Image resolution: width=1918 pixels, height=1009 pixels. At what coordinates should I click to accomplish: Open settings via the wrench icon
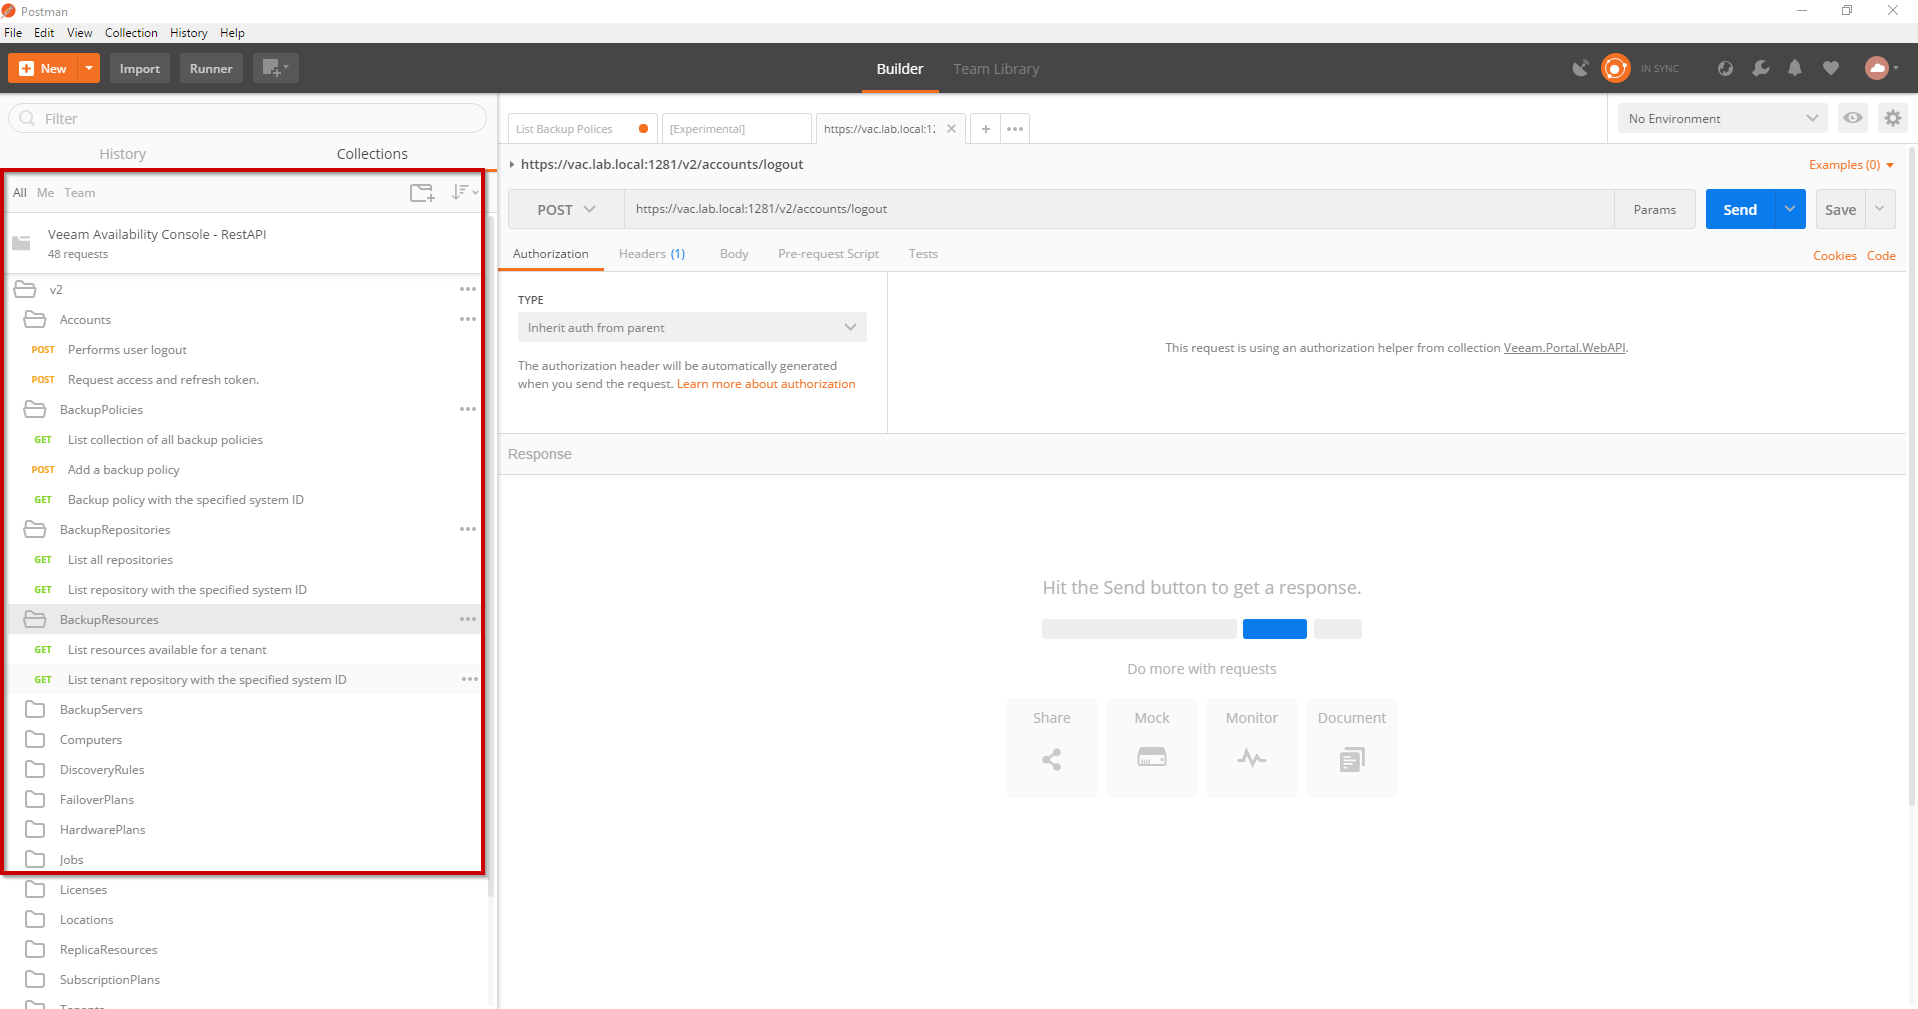click(x=1760, y=68)
